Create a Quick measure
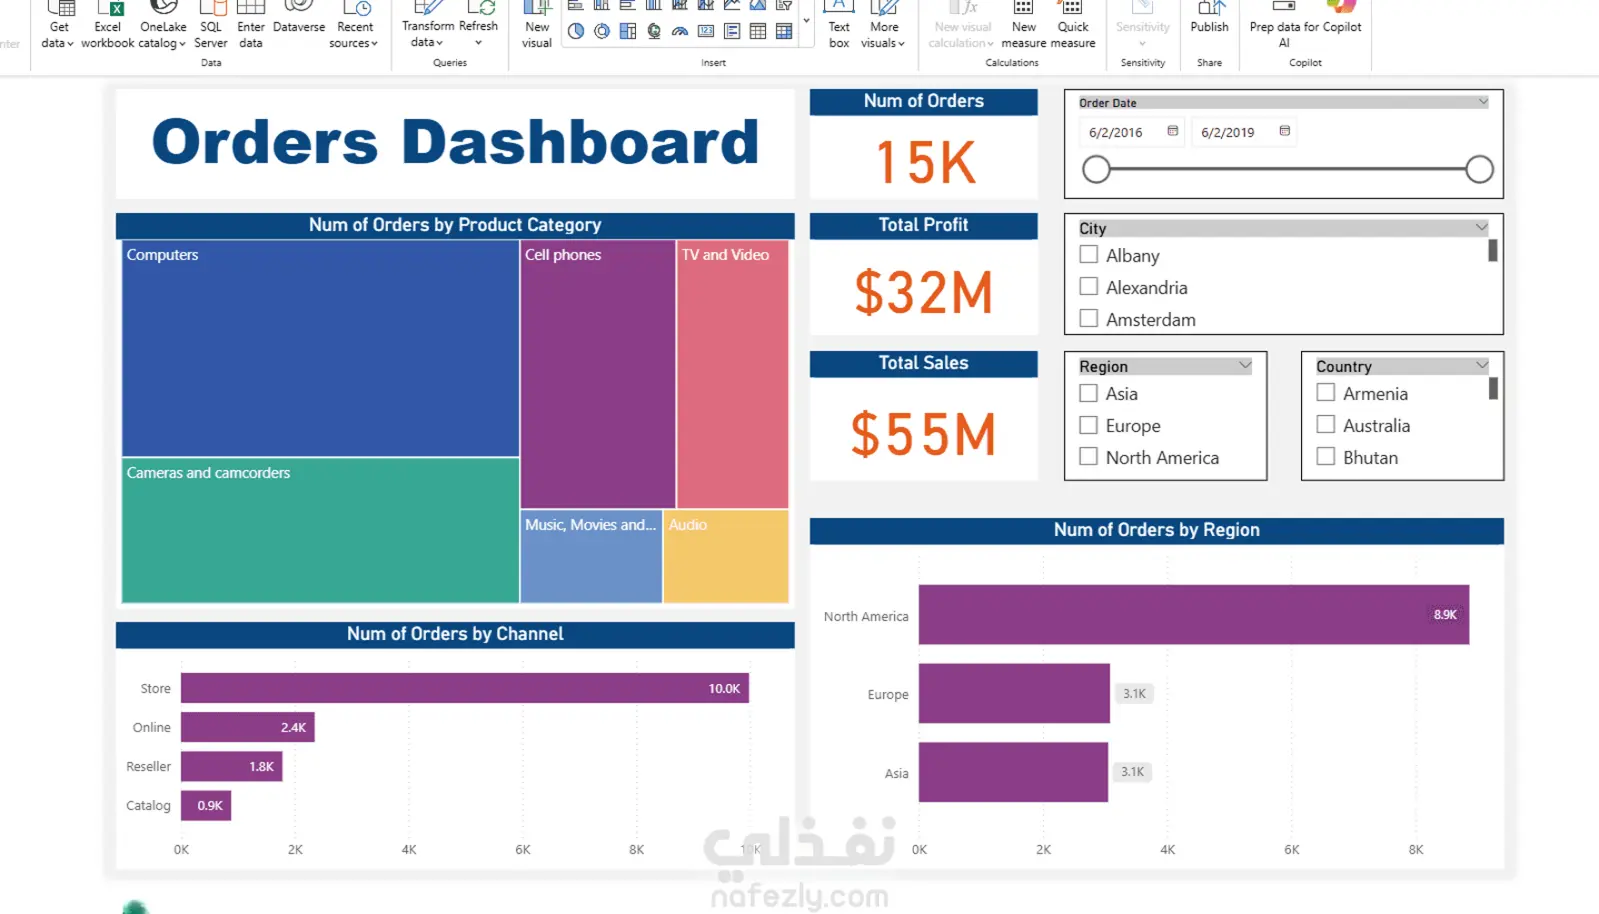 pos(1073,26)
